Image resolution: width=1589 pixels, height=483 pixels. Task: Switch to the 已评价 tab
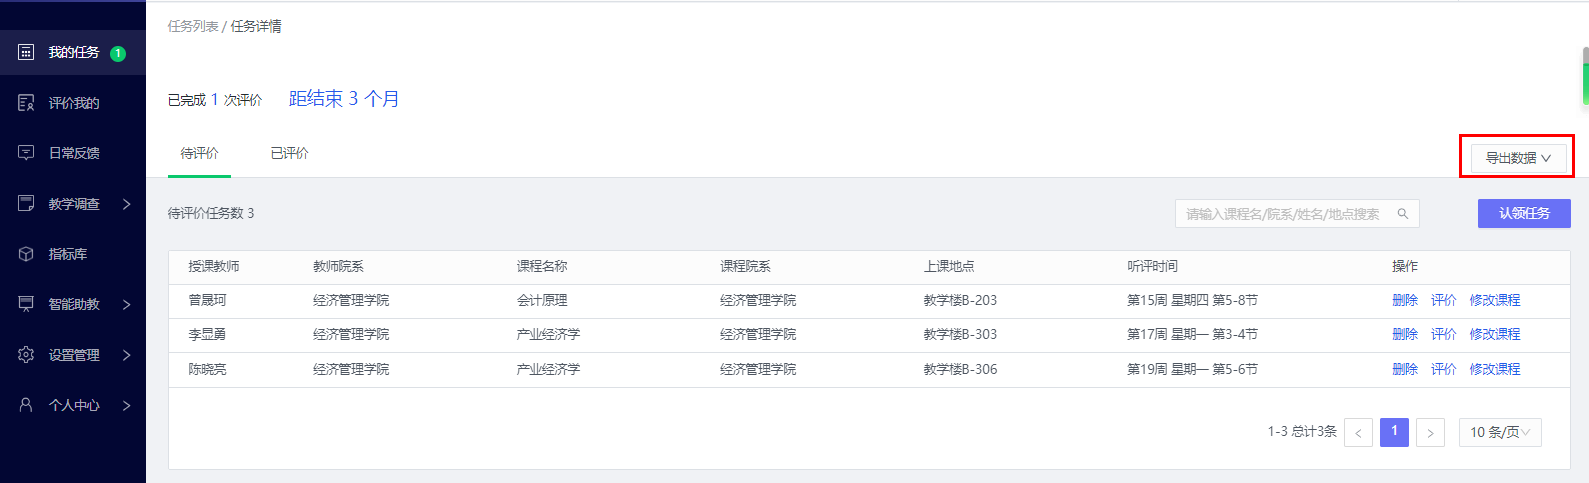coord(289,153)
